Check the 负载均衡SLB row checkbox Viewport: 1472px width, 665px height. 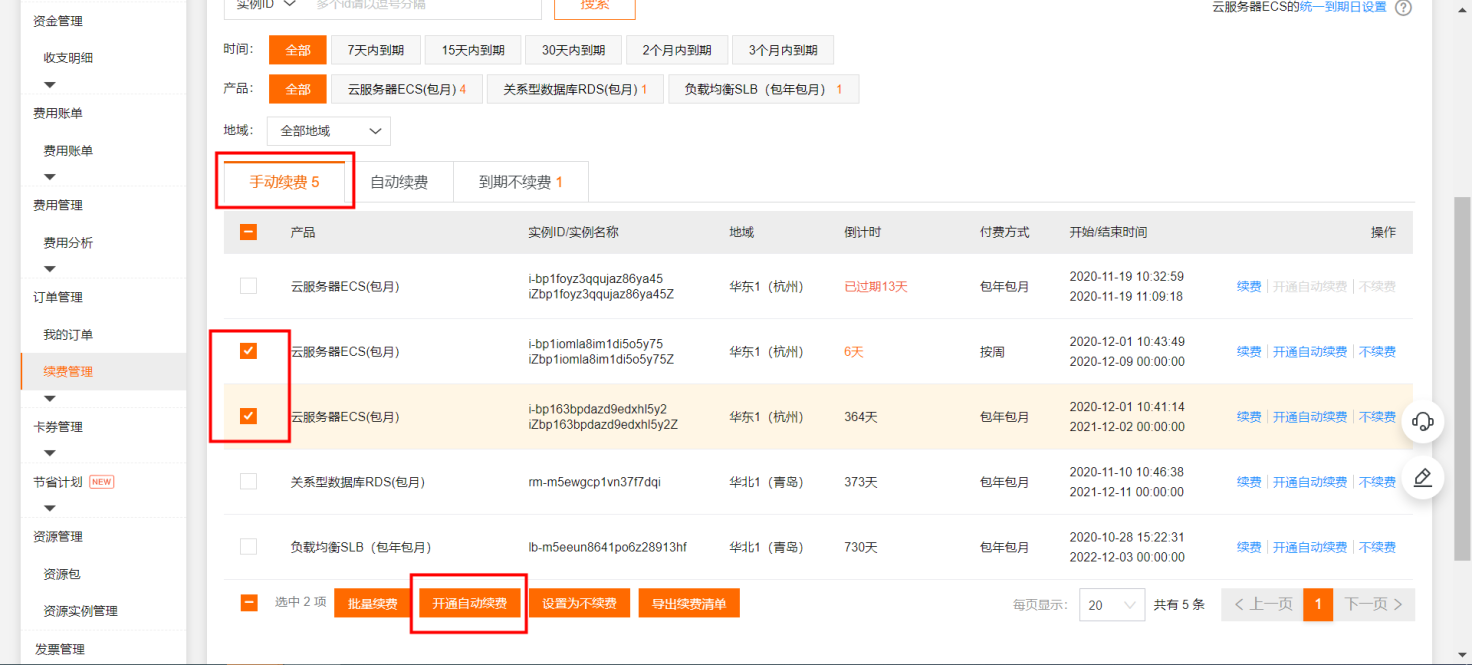pos(249,547)
